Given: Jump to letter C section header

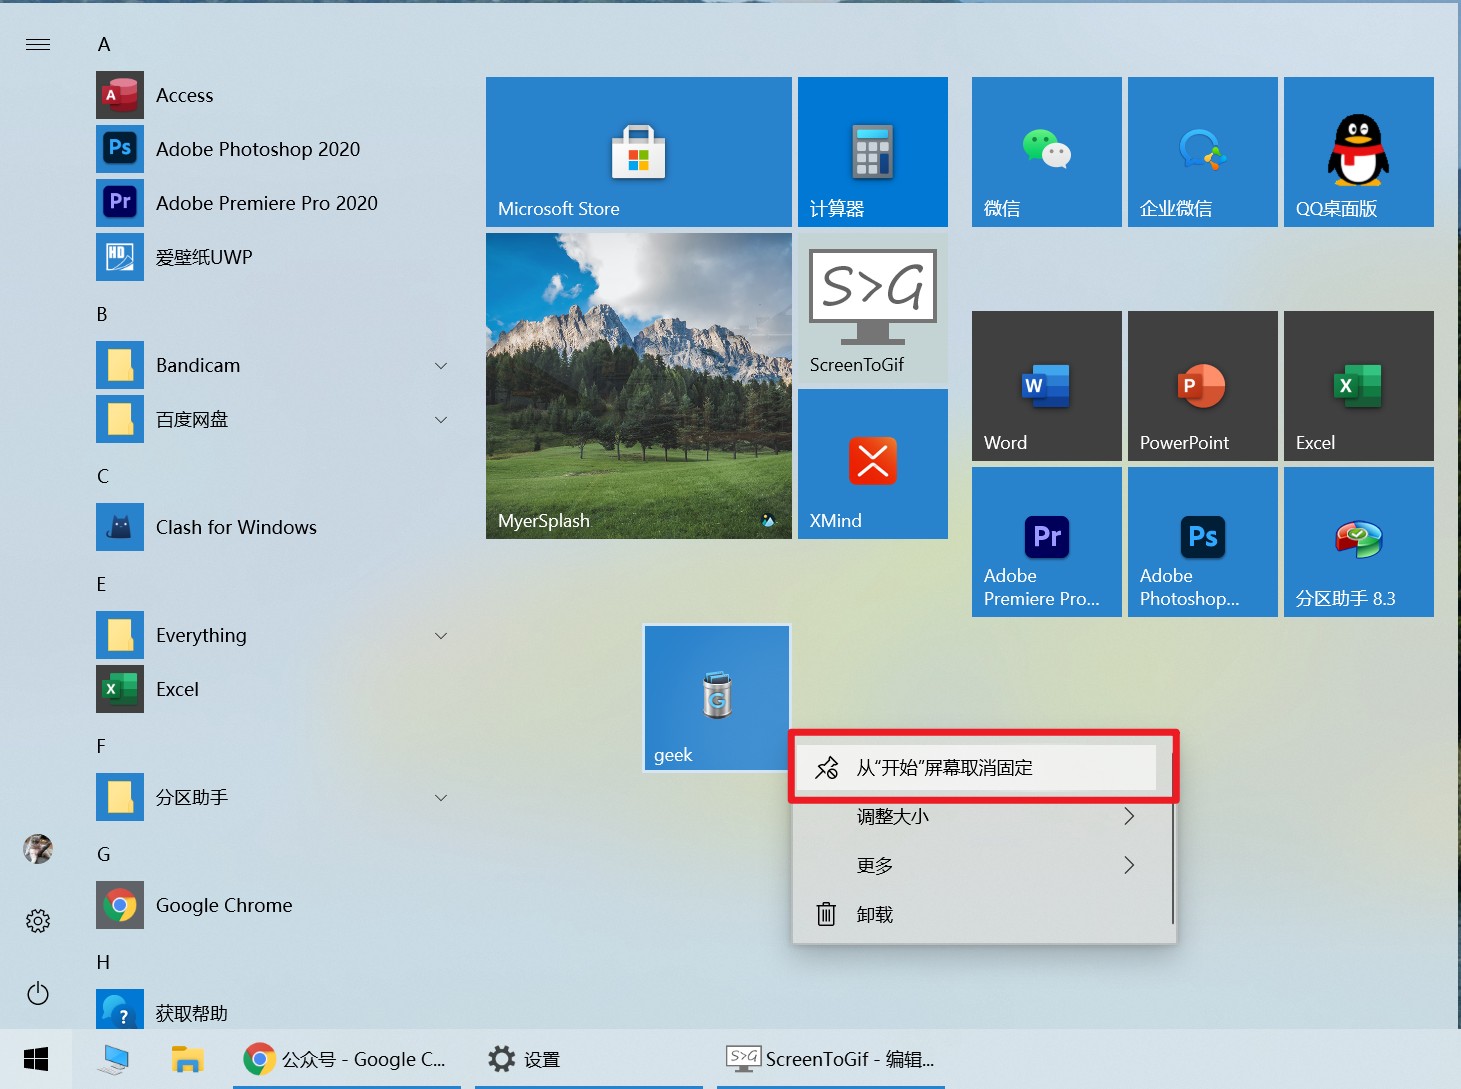Looking at the screenshot, I should [103, 476].
